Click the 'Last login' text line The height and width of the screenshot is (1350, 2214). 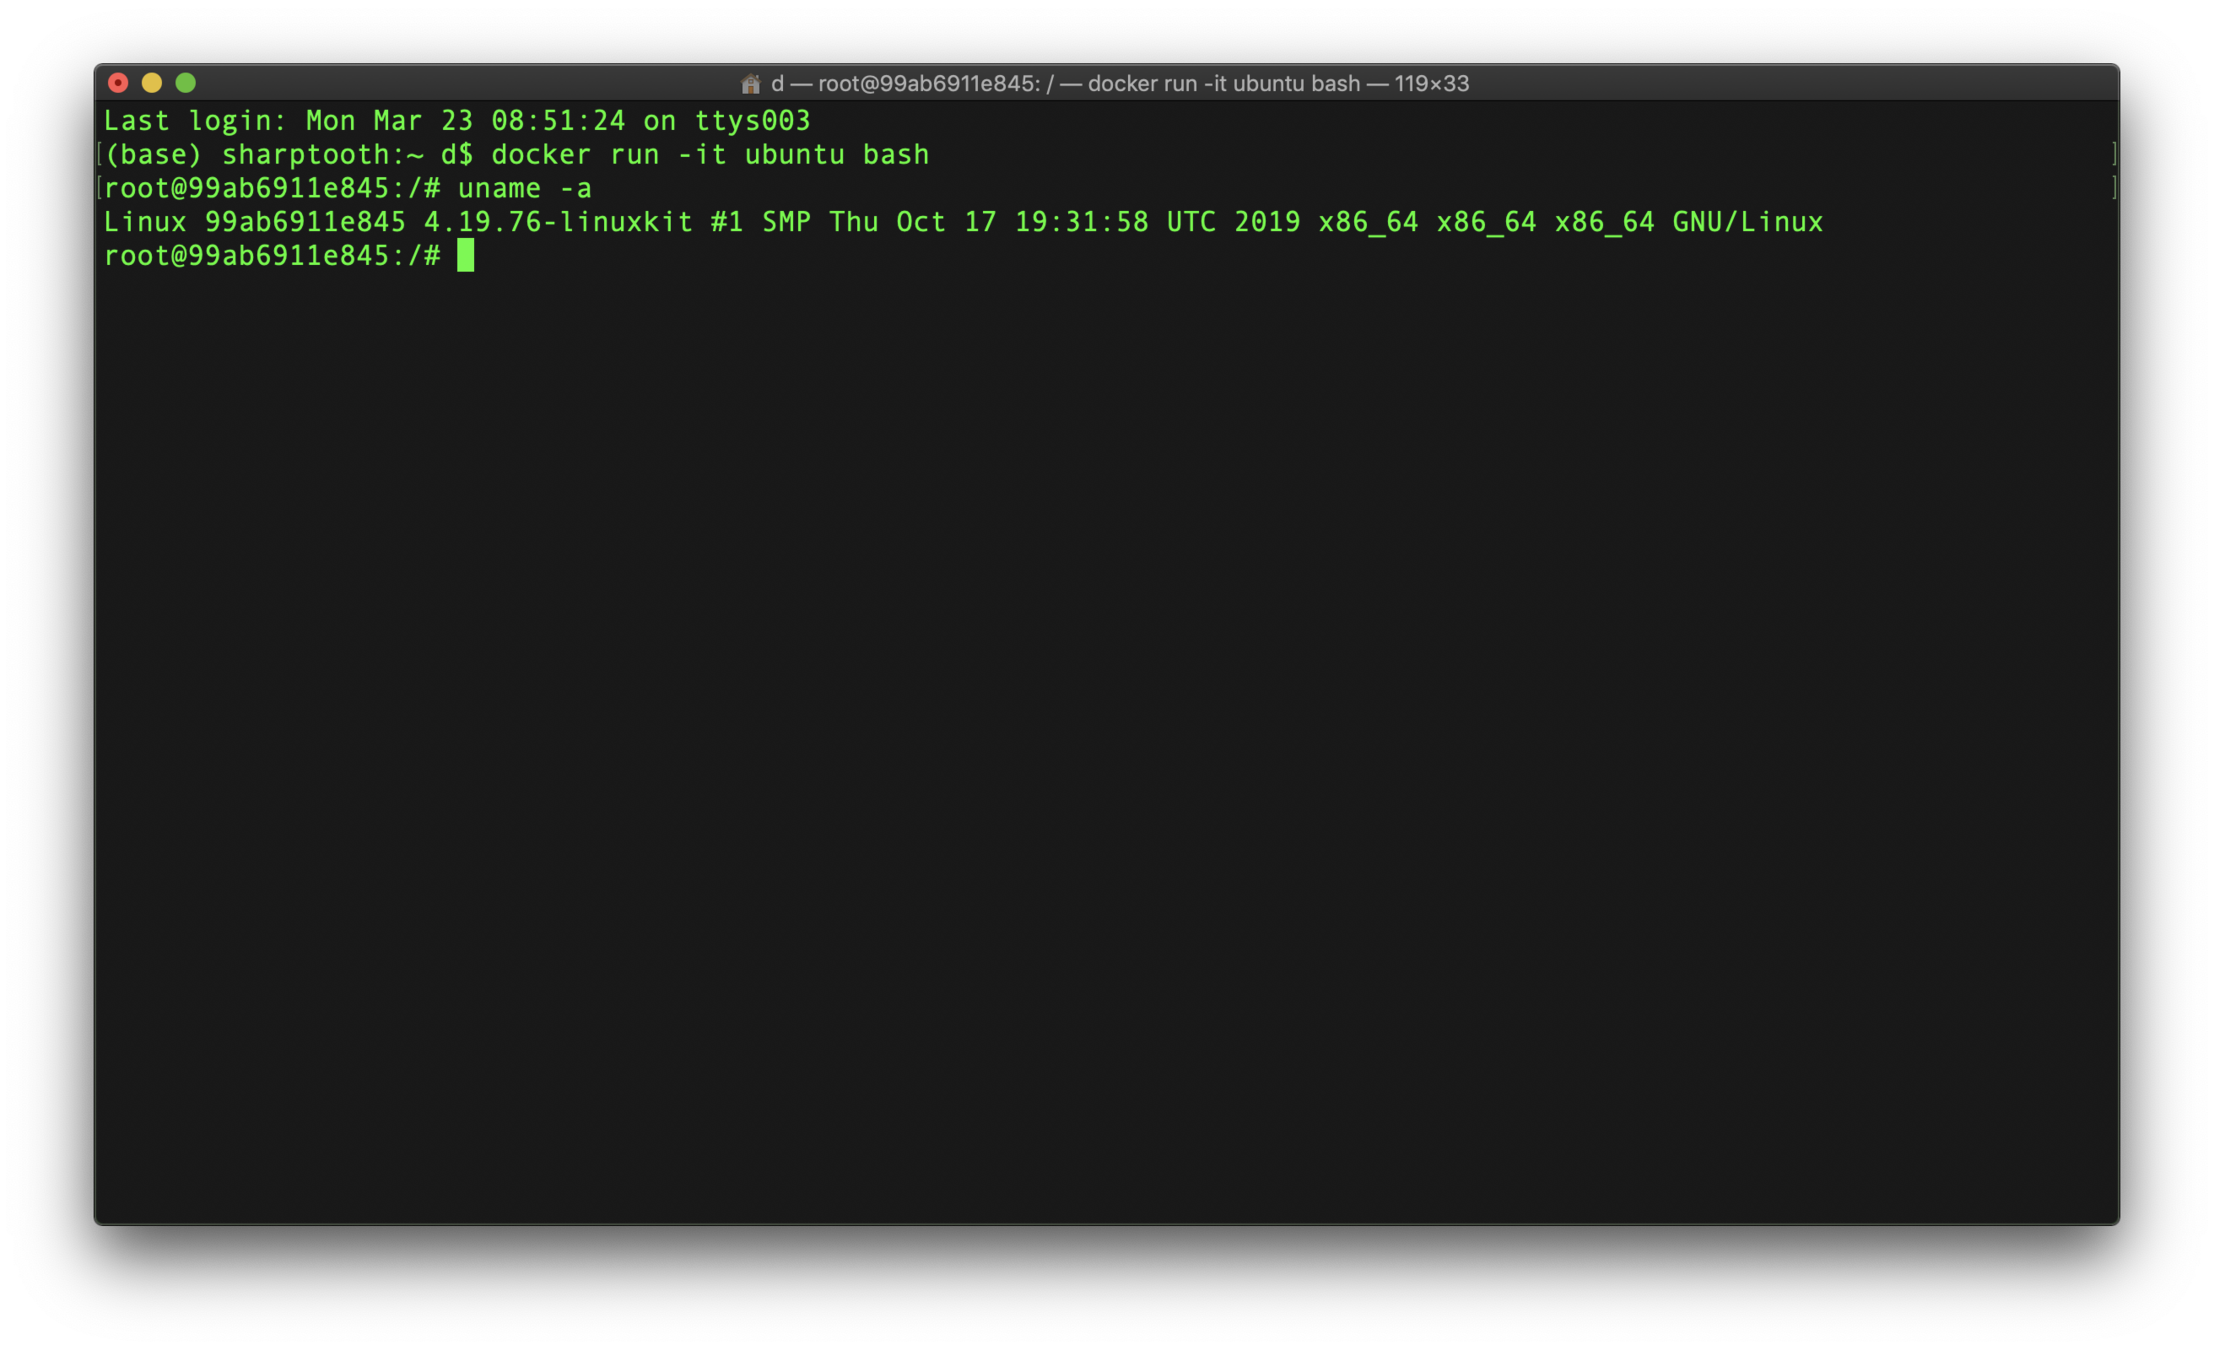click(456, 121)
